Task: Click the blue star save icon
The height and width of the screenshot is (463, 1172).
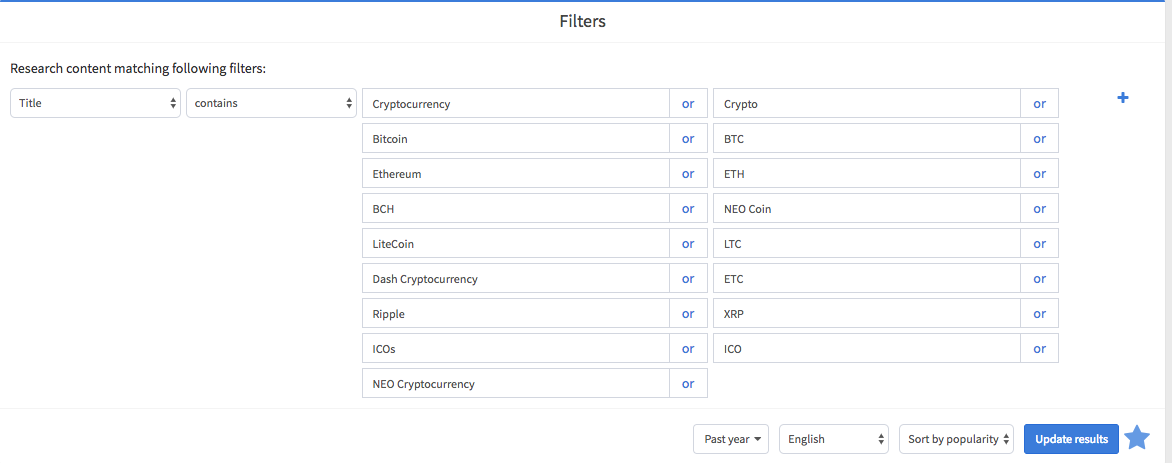Action: coord(1137,438)
